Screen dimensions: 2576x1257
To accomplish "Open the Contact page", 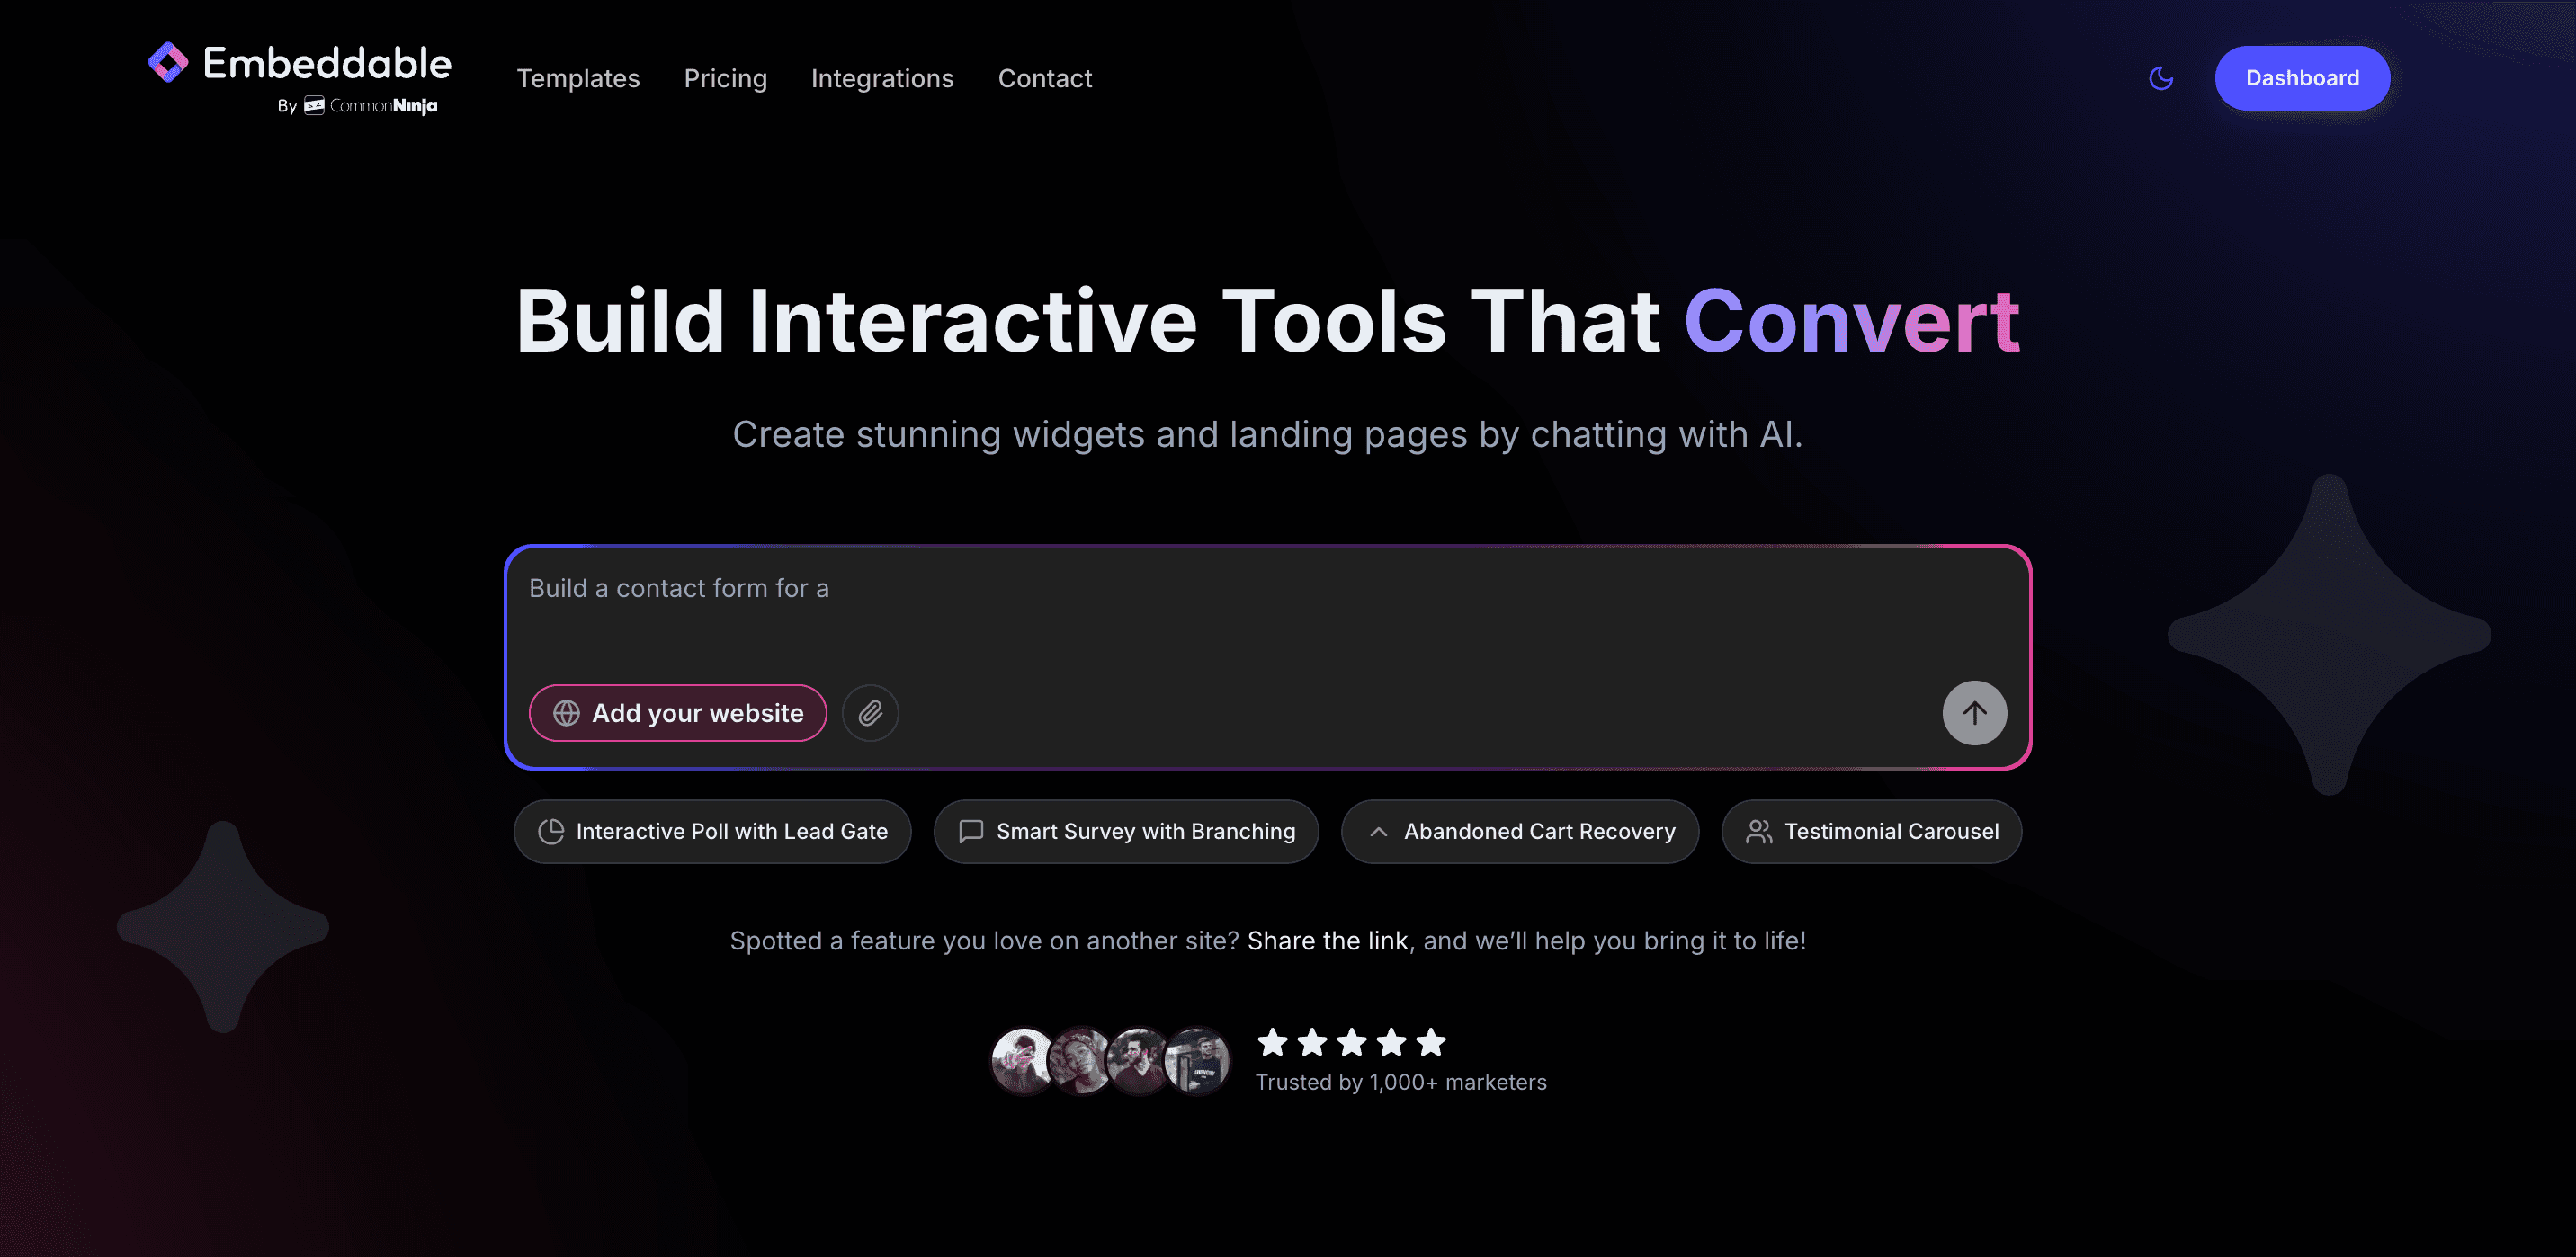I will click(1044, 78).
